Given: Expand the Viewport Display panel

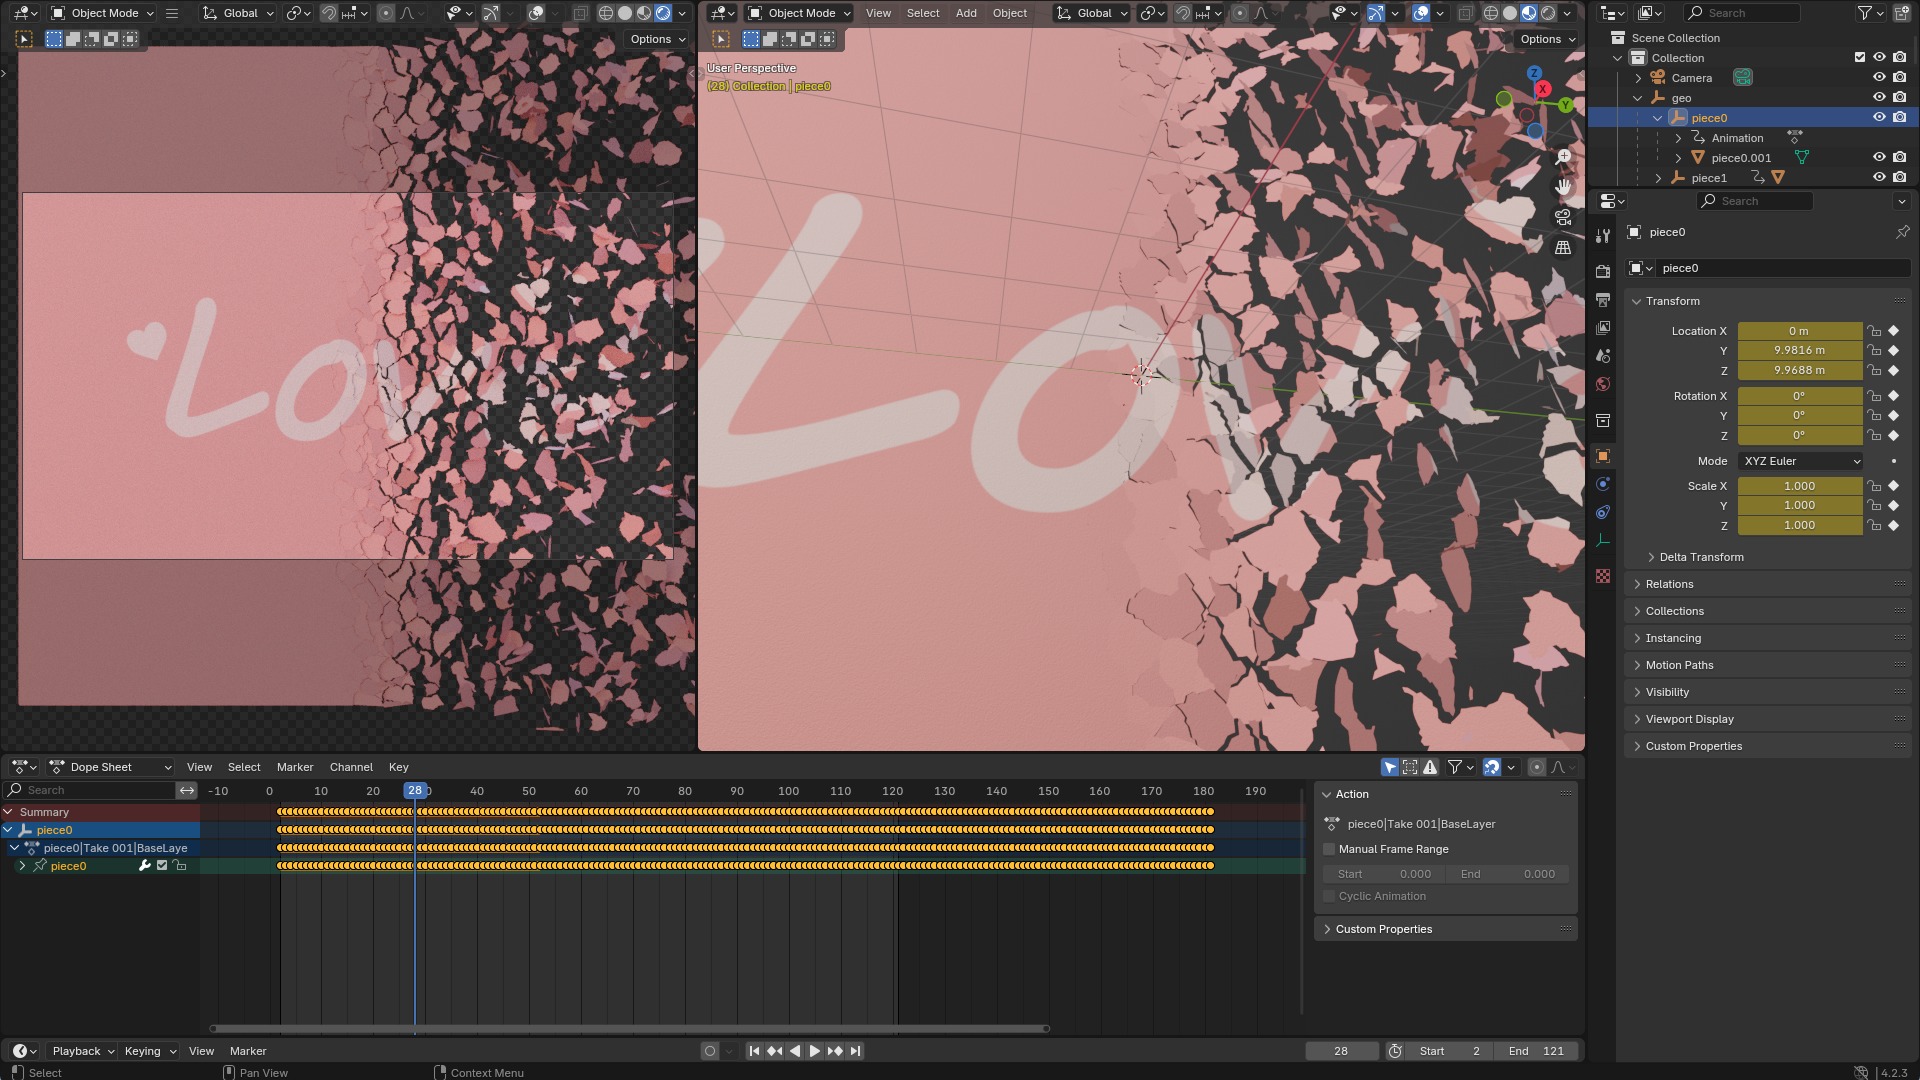Looking at the screenshot, I should click(x=1689, y=719).
